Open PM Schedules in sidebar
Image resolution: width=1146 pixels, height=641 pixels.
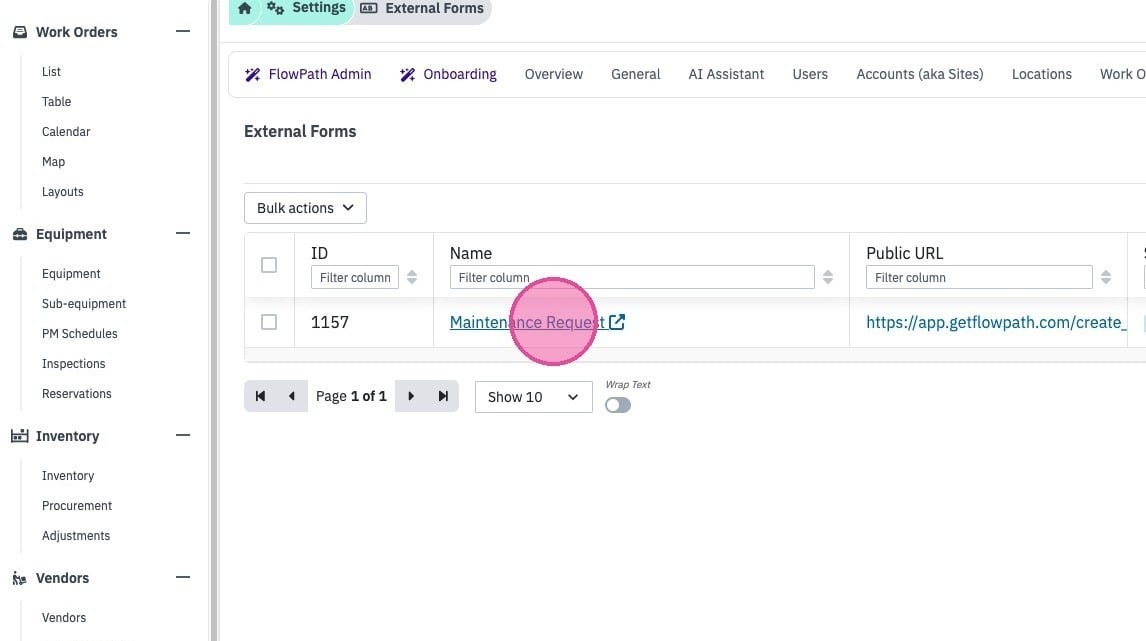pos(79,333)
